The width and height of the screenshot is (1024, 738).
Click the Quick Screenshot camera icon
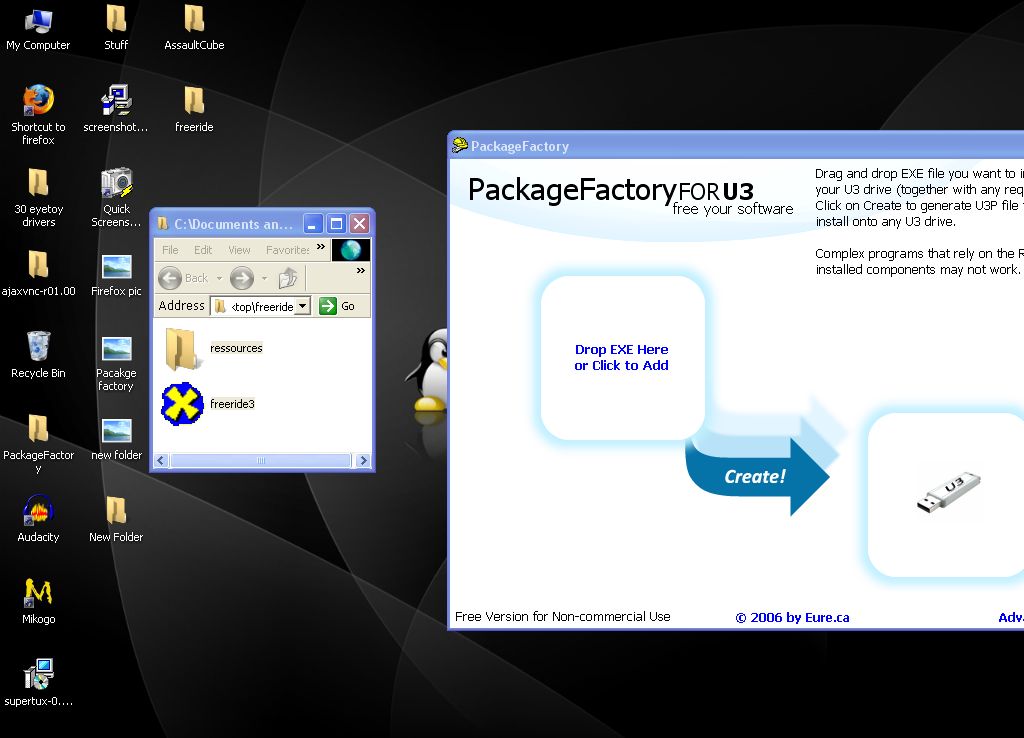[116, 196]
